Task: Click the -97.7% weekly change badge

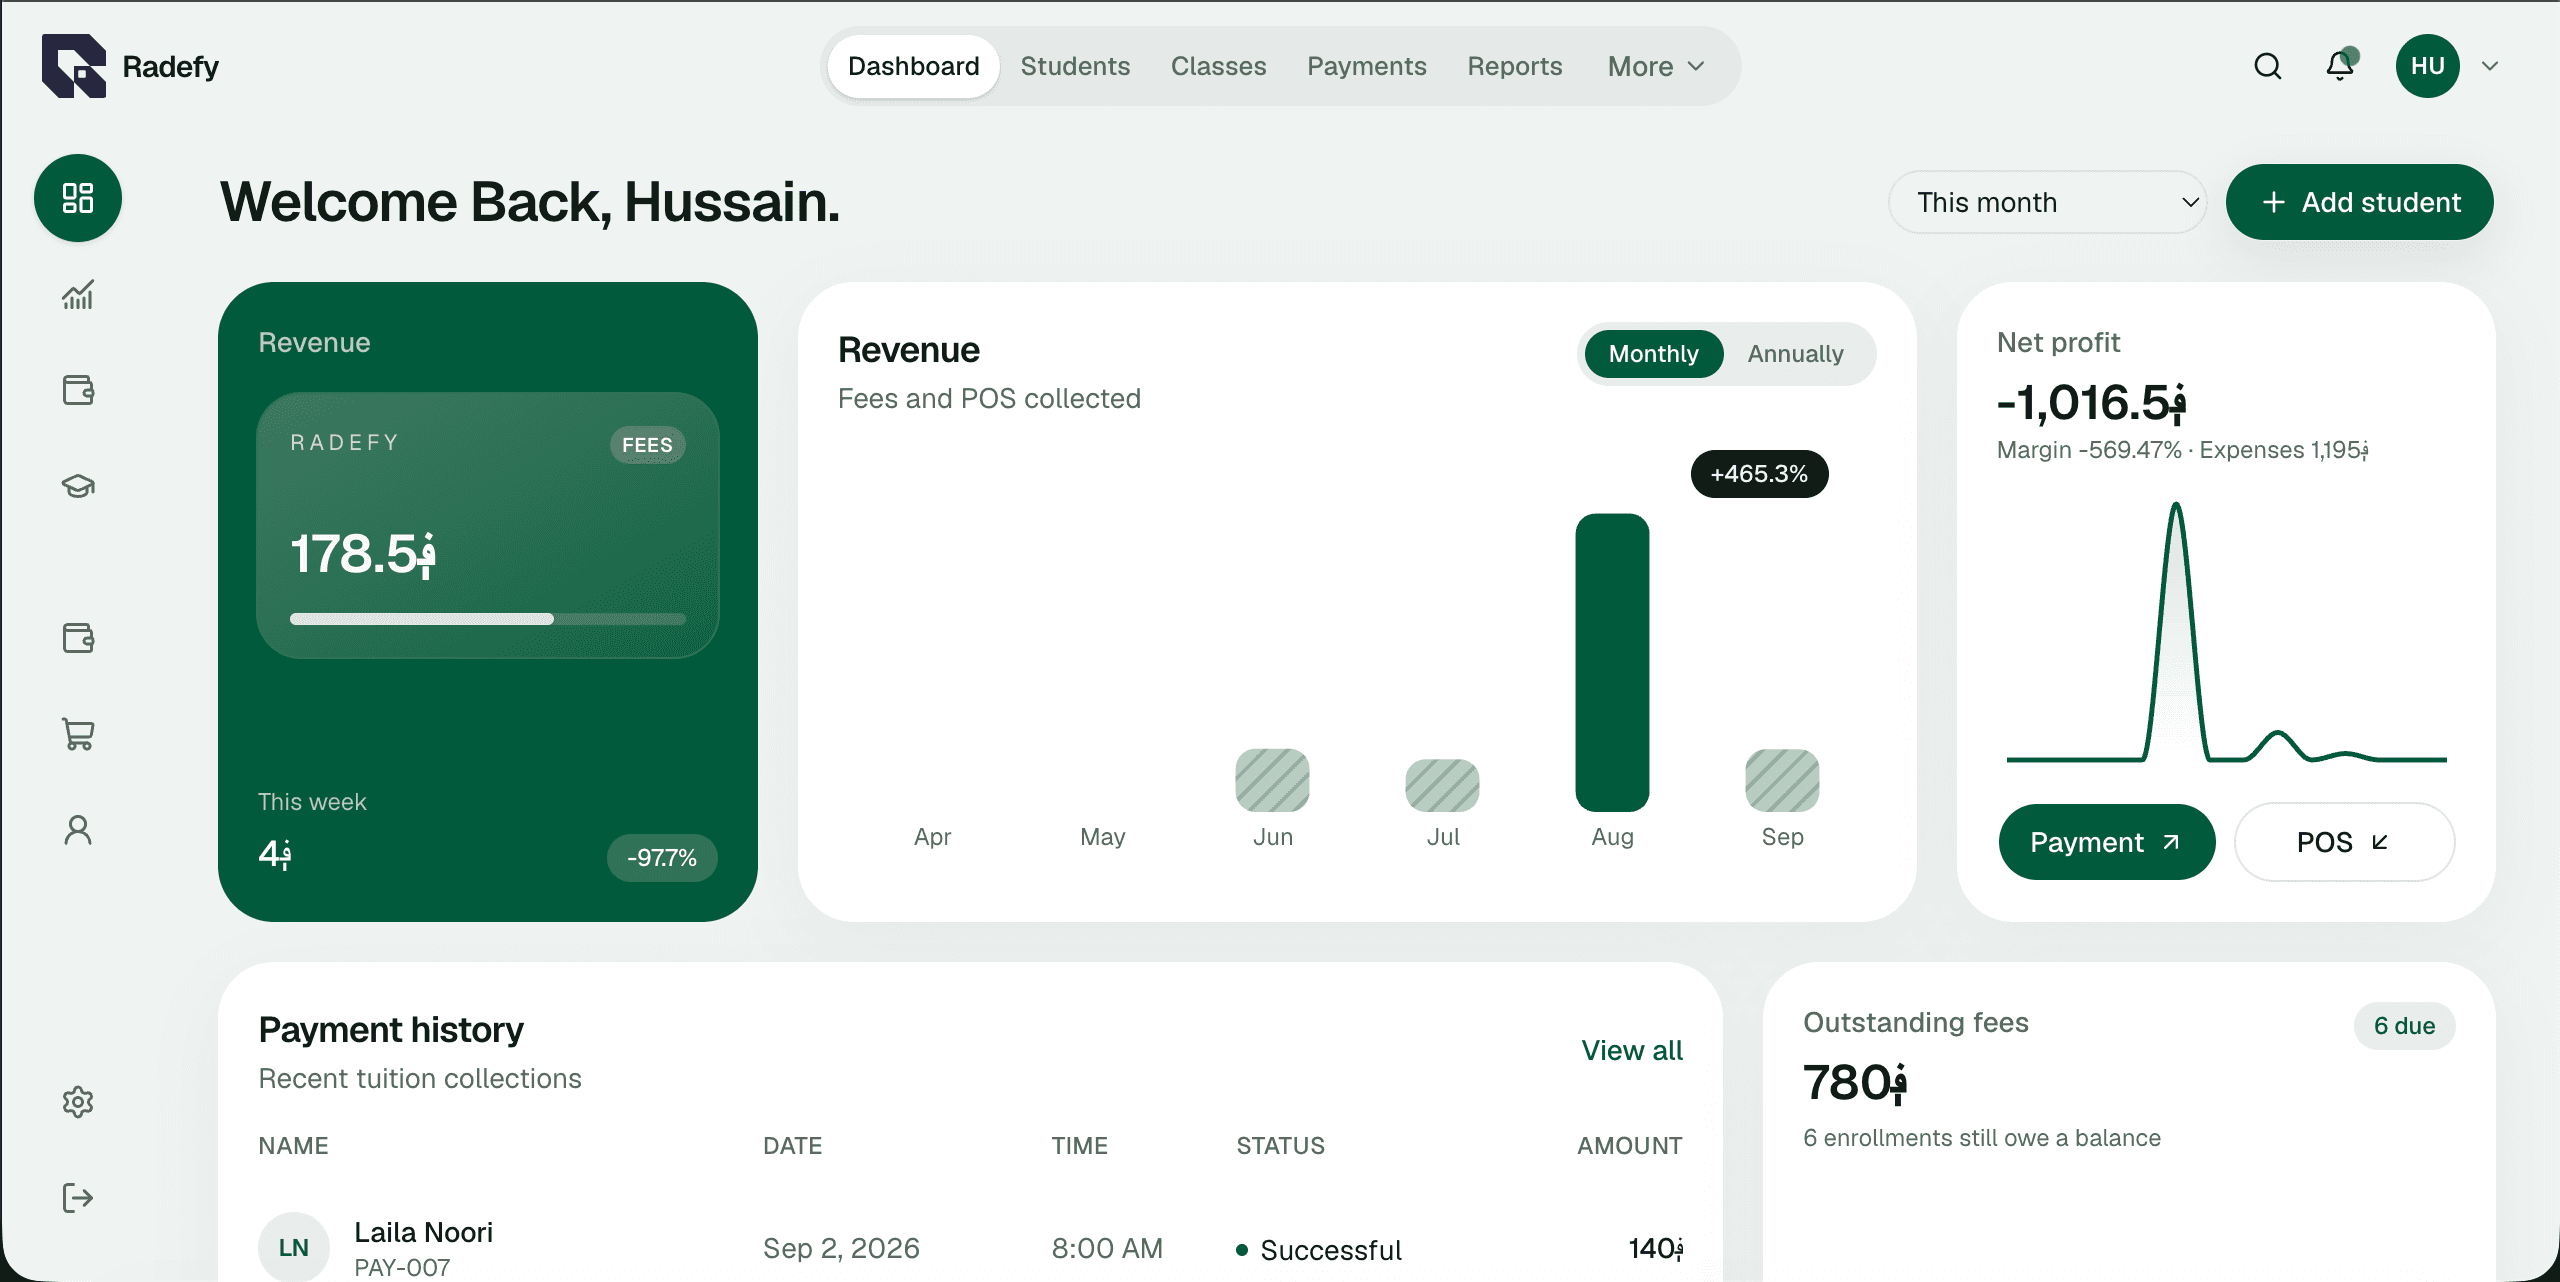Action: pos(662,858)
